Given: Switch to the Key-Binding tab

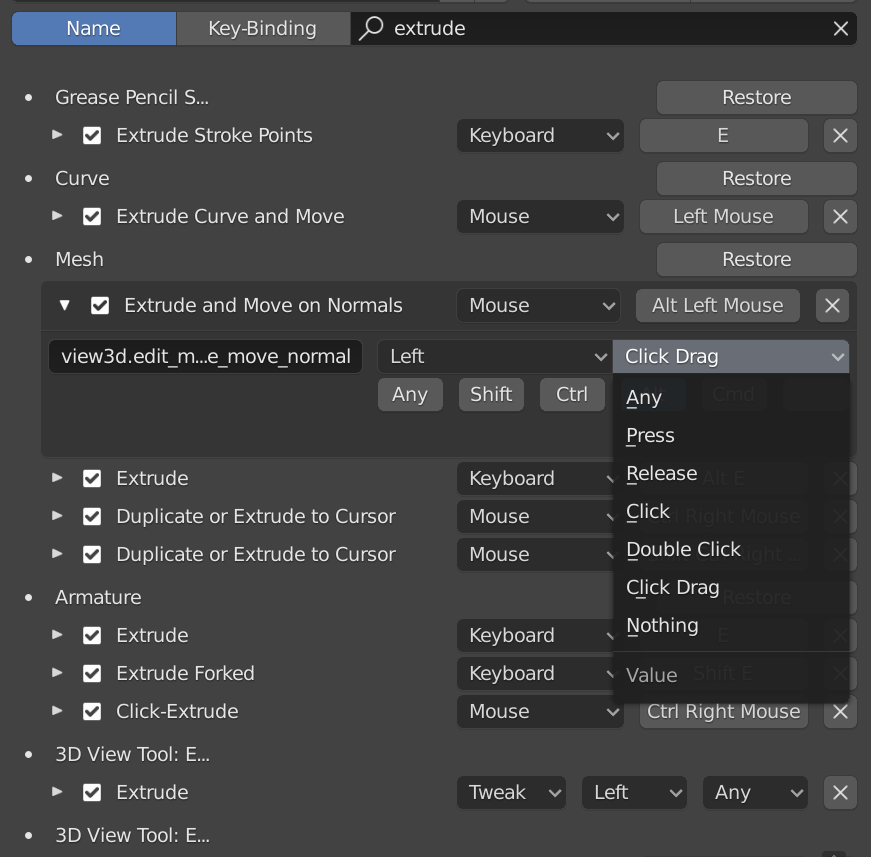Looking at the screenshot, I should point(263,28).
